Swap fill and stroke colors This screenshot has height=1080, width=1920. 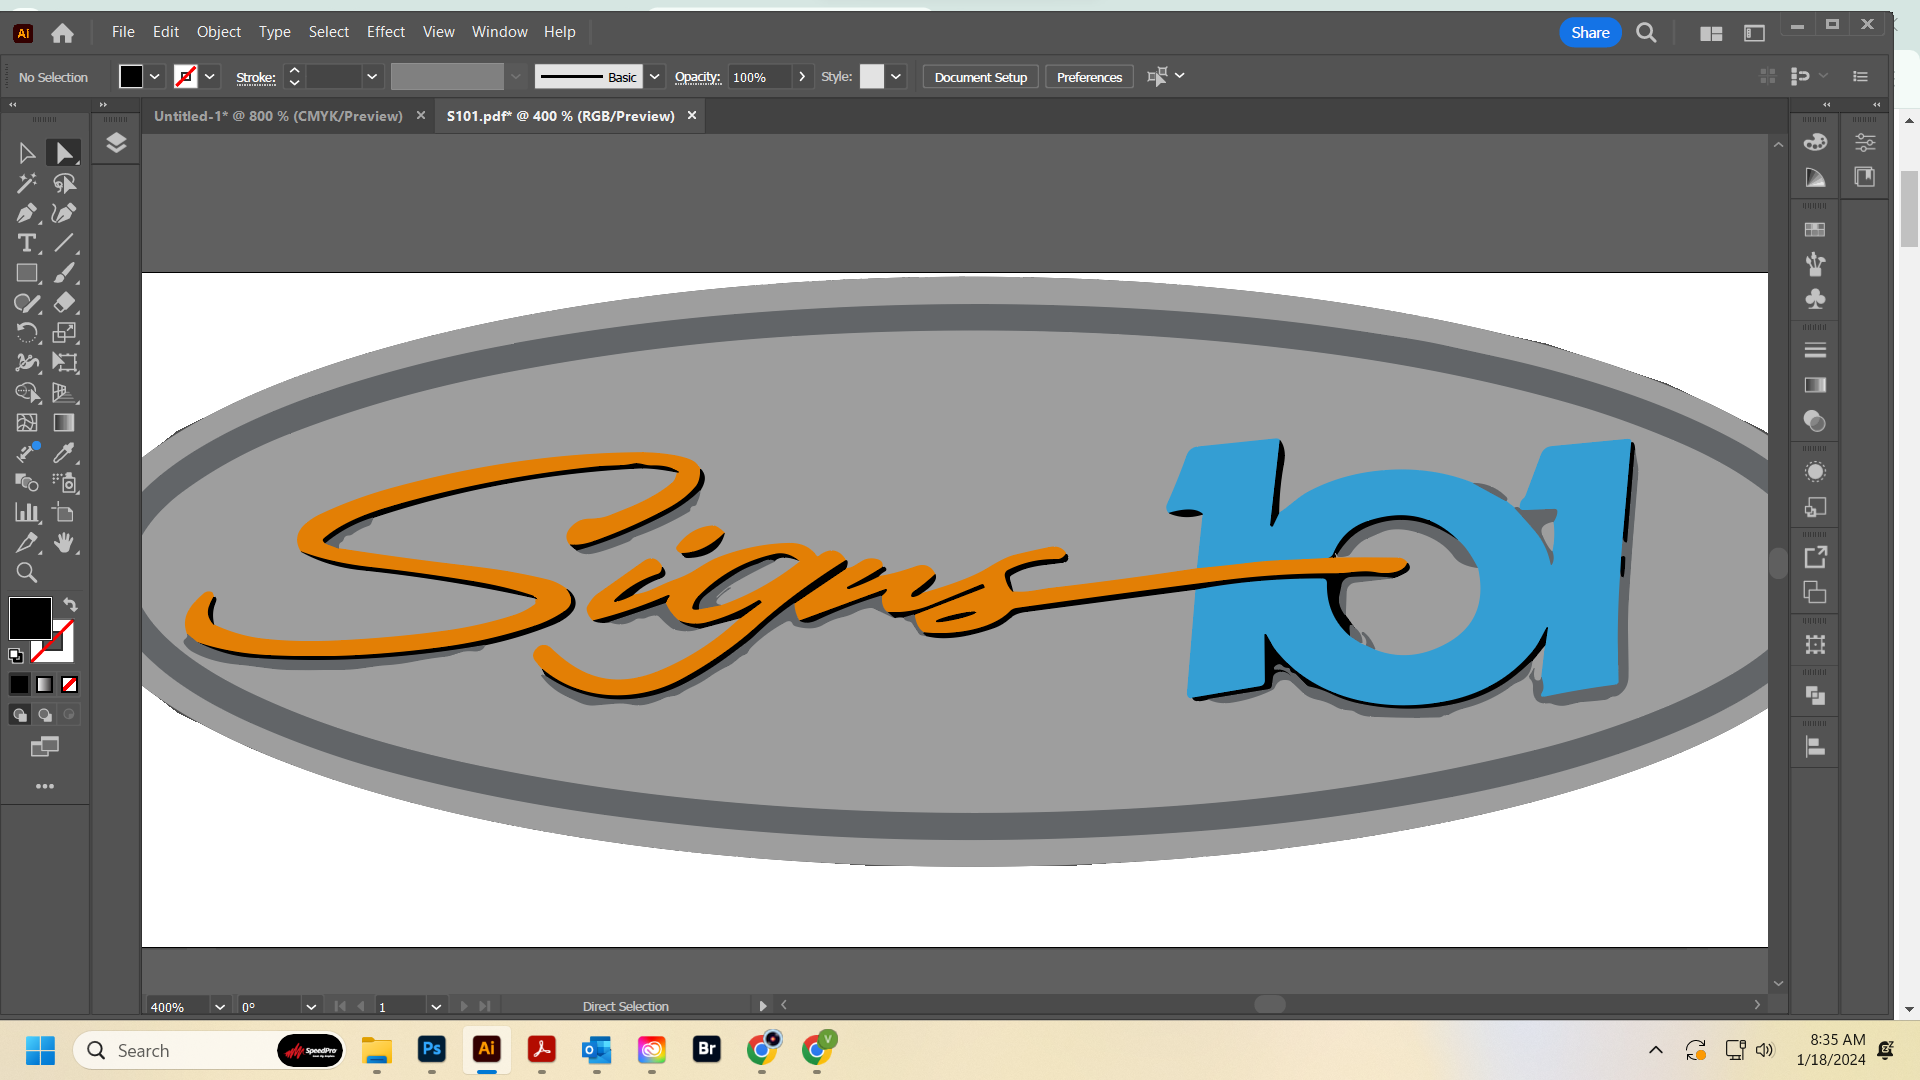70,605
